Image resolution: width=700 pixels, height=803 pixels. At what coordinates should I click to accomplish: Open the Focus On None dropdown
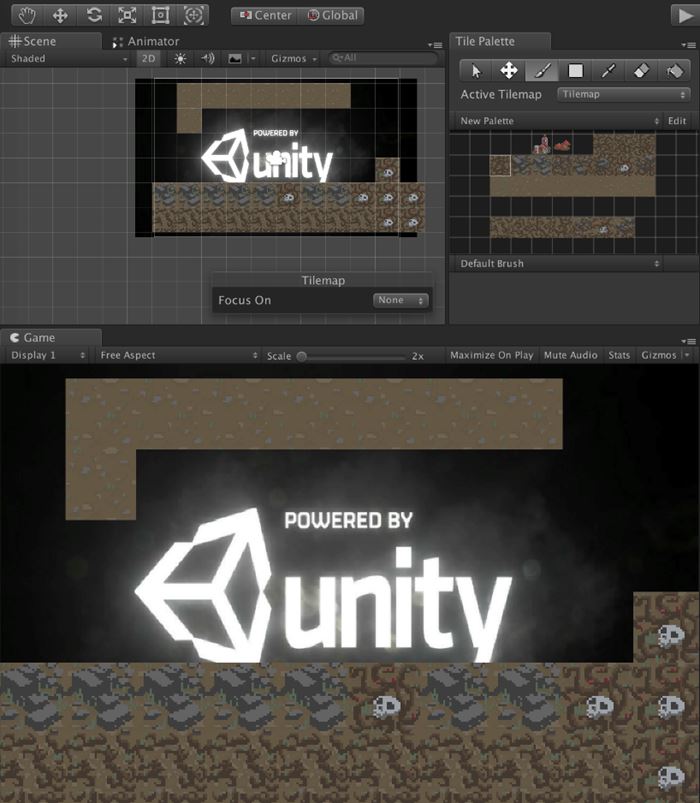click(400, 300)
